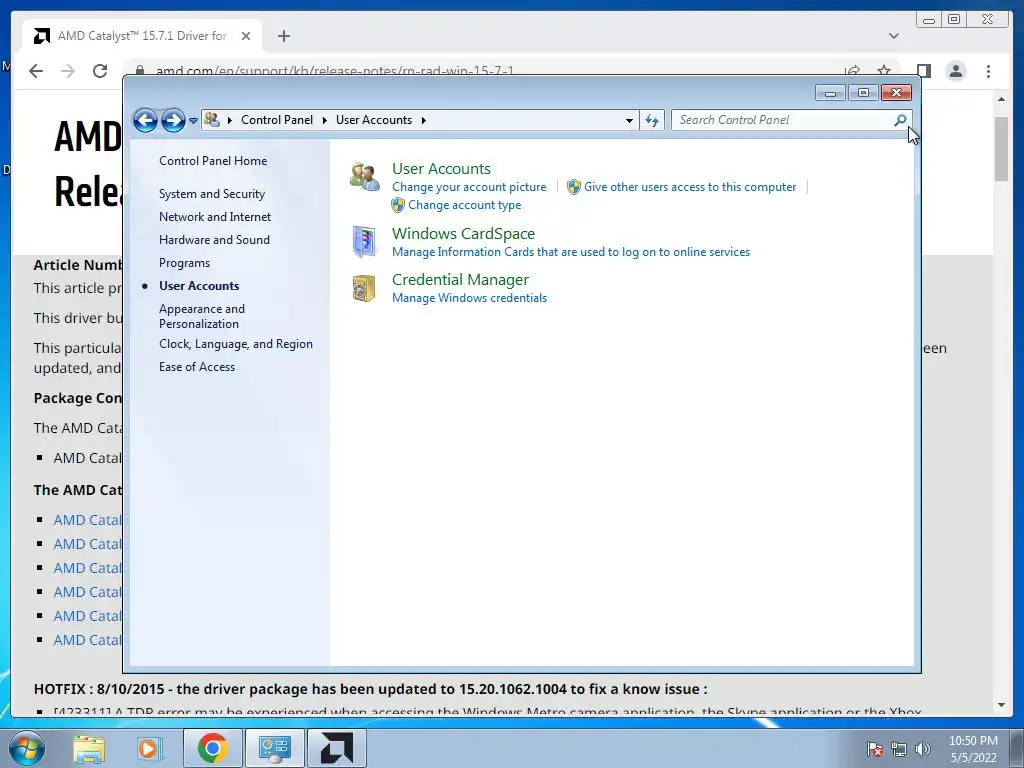Open Chrome three-dot menu
The image size is (1024, 768).
988,71
